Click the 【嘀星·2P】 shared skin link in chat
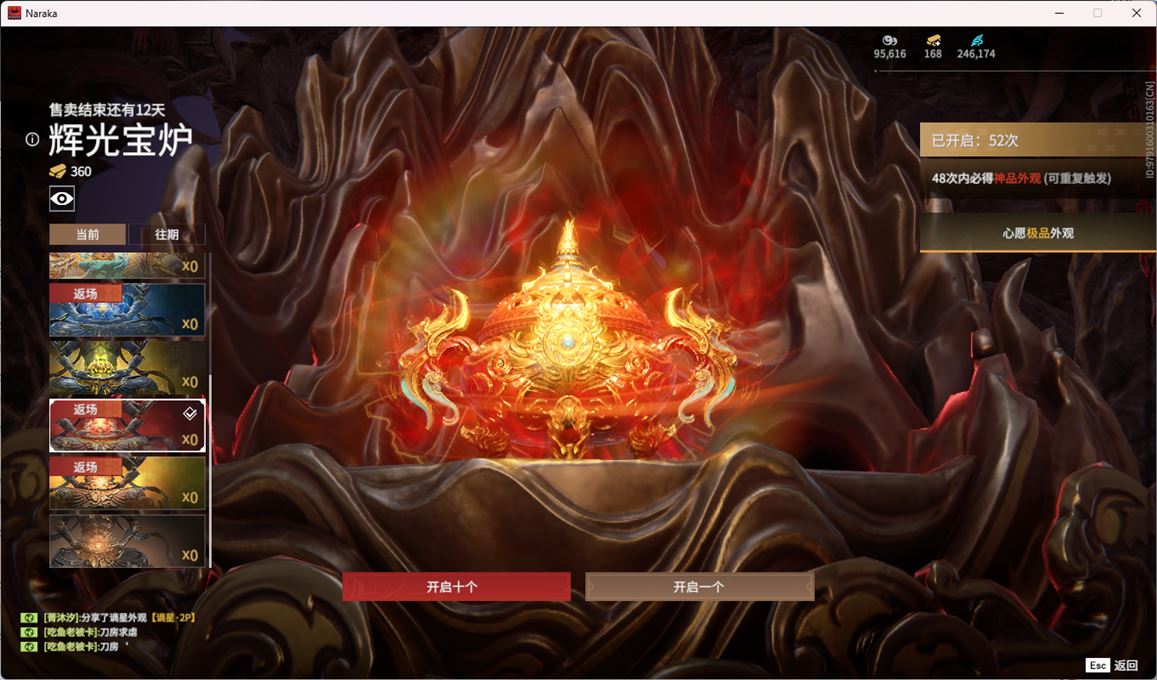 click(x=173, y=617)
